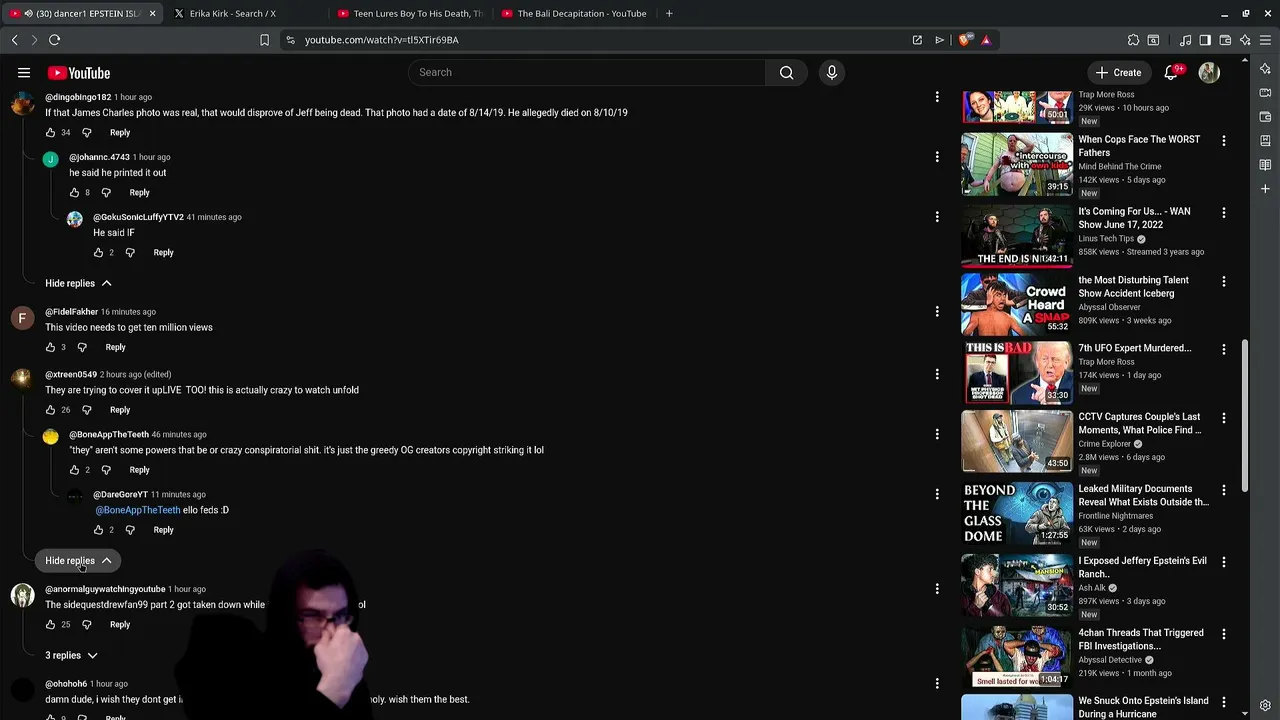Open options menu for @dingobingo182's comment

point(937,97)
